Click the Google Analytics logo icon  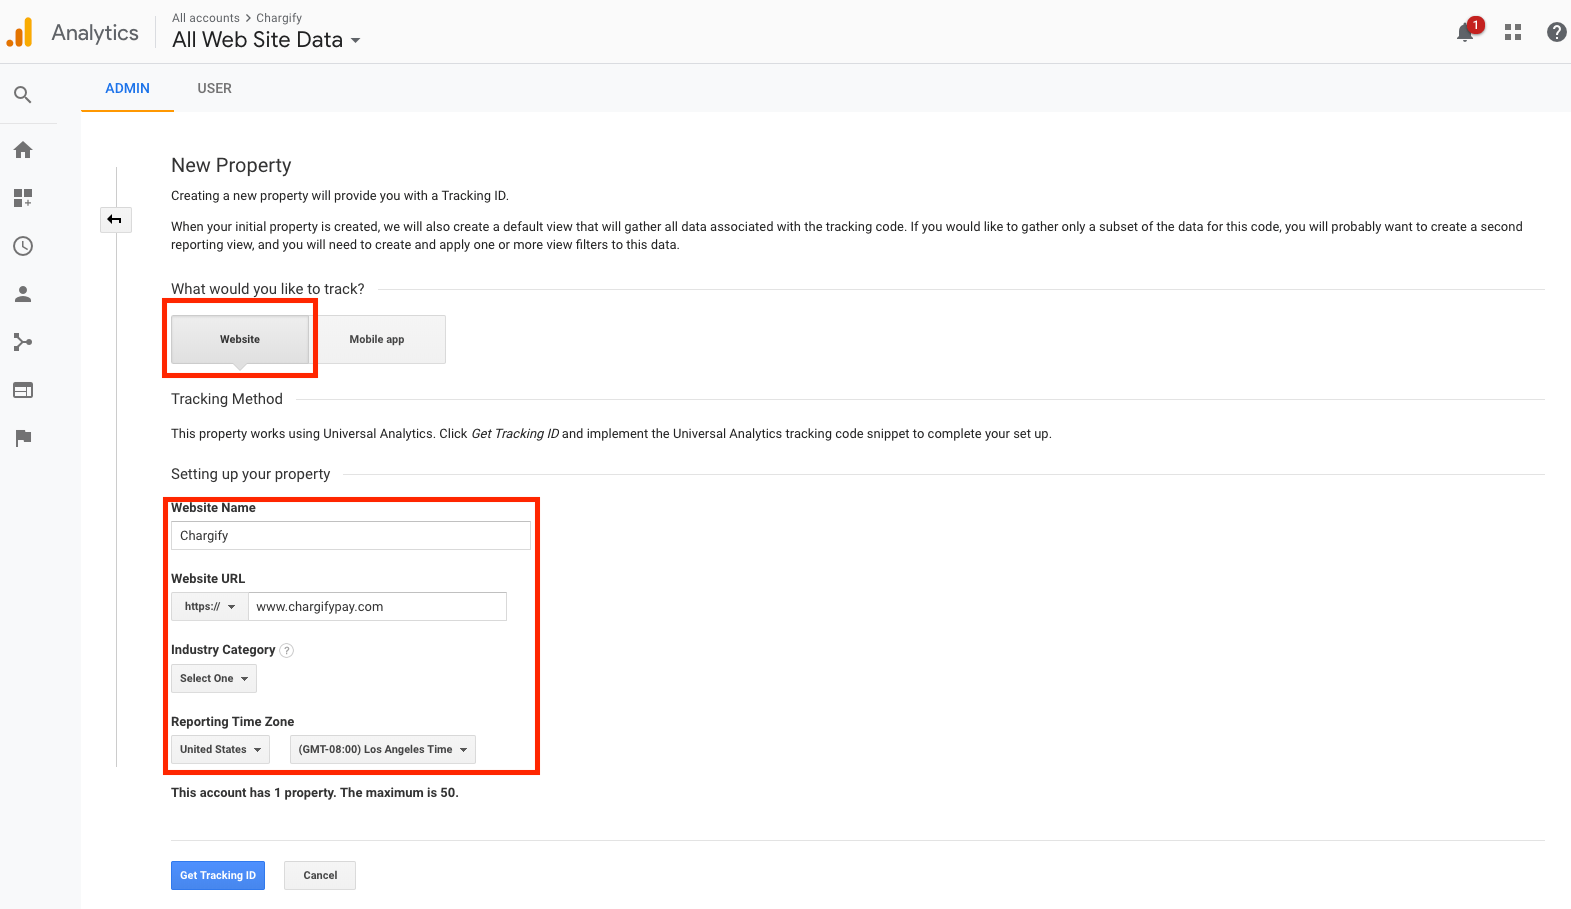(20, 33)
